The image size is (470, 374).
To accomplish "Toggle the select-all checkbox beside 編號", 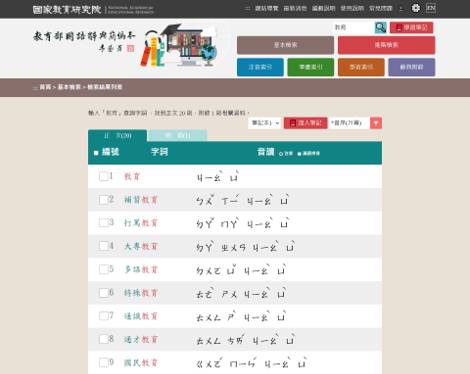I will (x=96, y=153).
